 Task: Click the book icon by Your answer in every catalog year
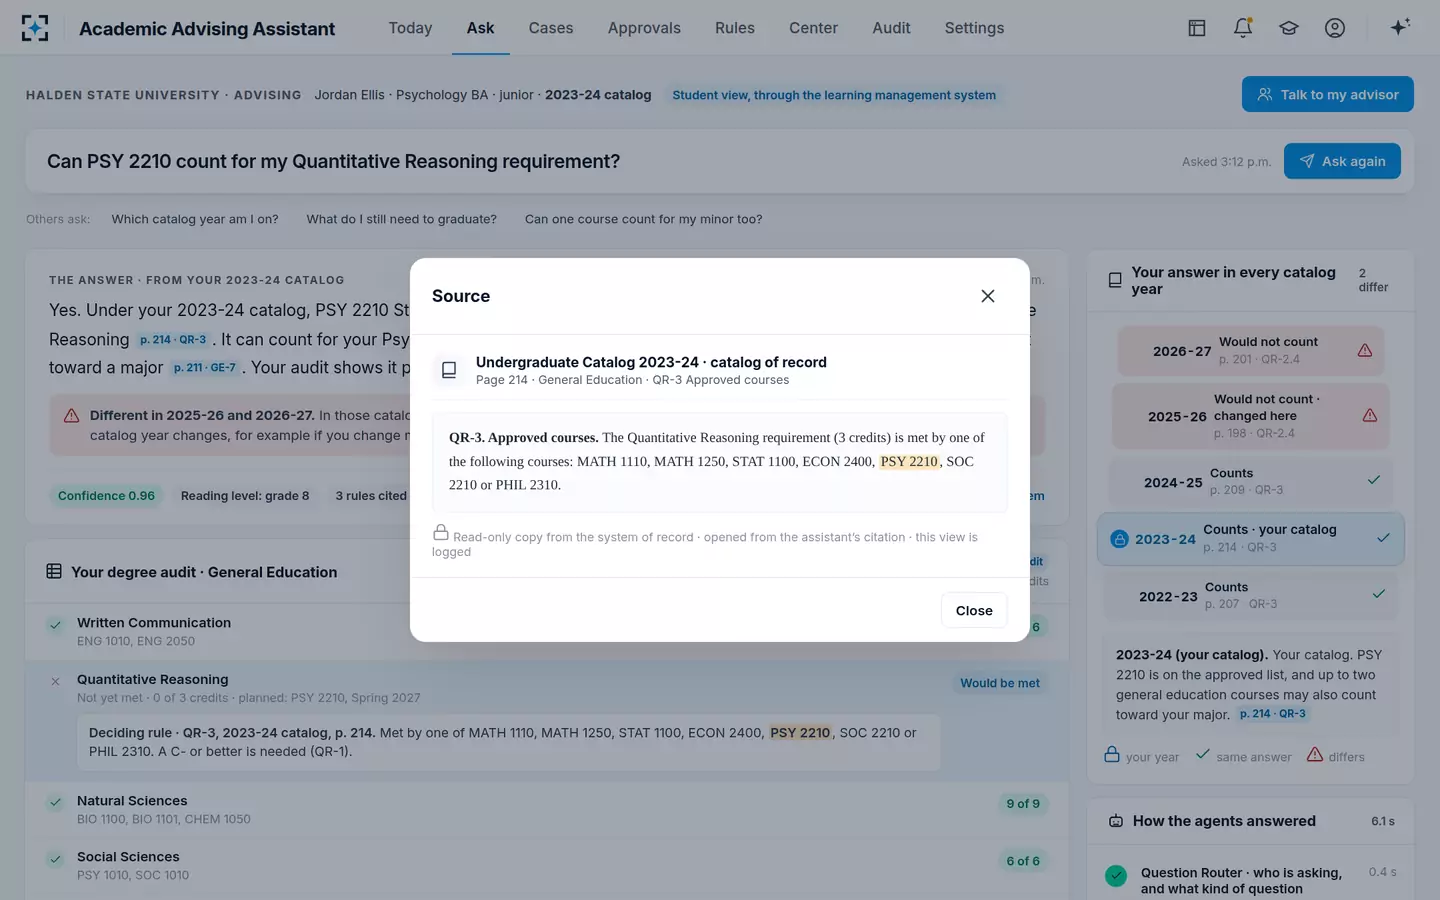[x=1115, y=280]
